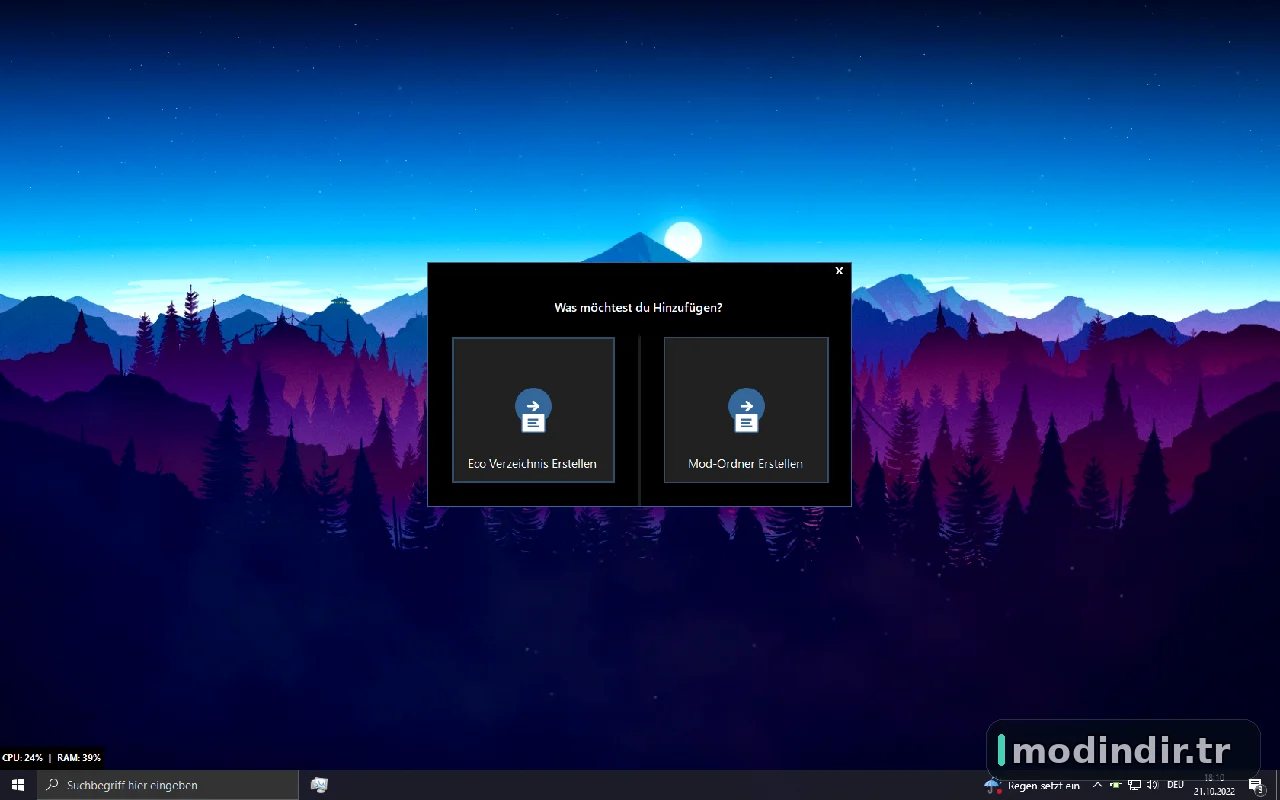Open the Windows Start menu
The width and height of the screenshot is (1280, 800).
pos(17,785)
